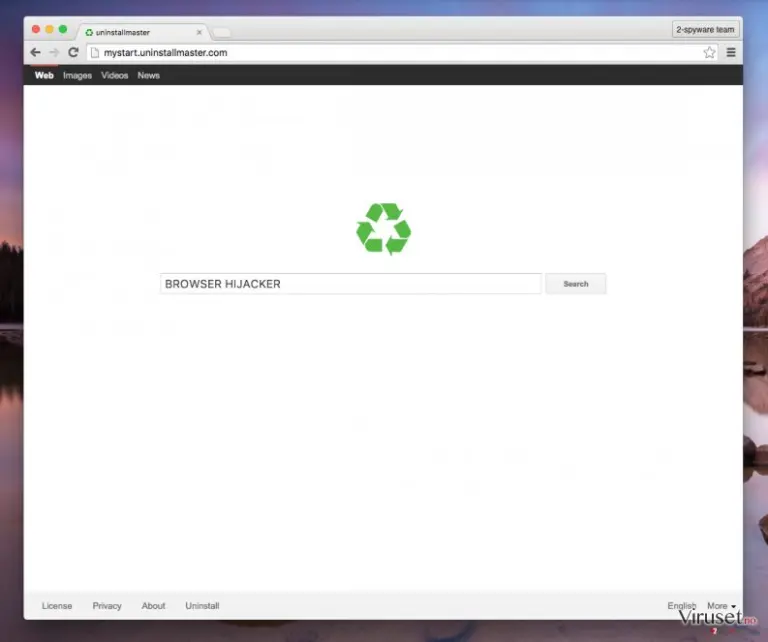
Task: Click the page icon in the address bar
Action: pyautogui.click(x=95, y=52)
